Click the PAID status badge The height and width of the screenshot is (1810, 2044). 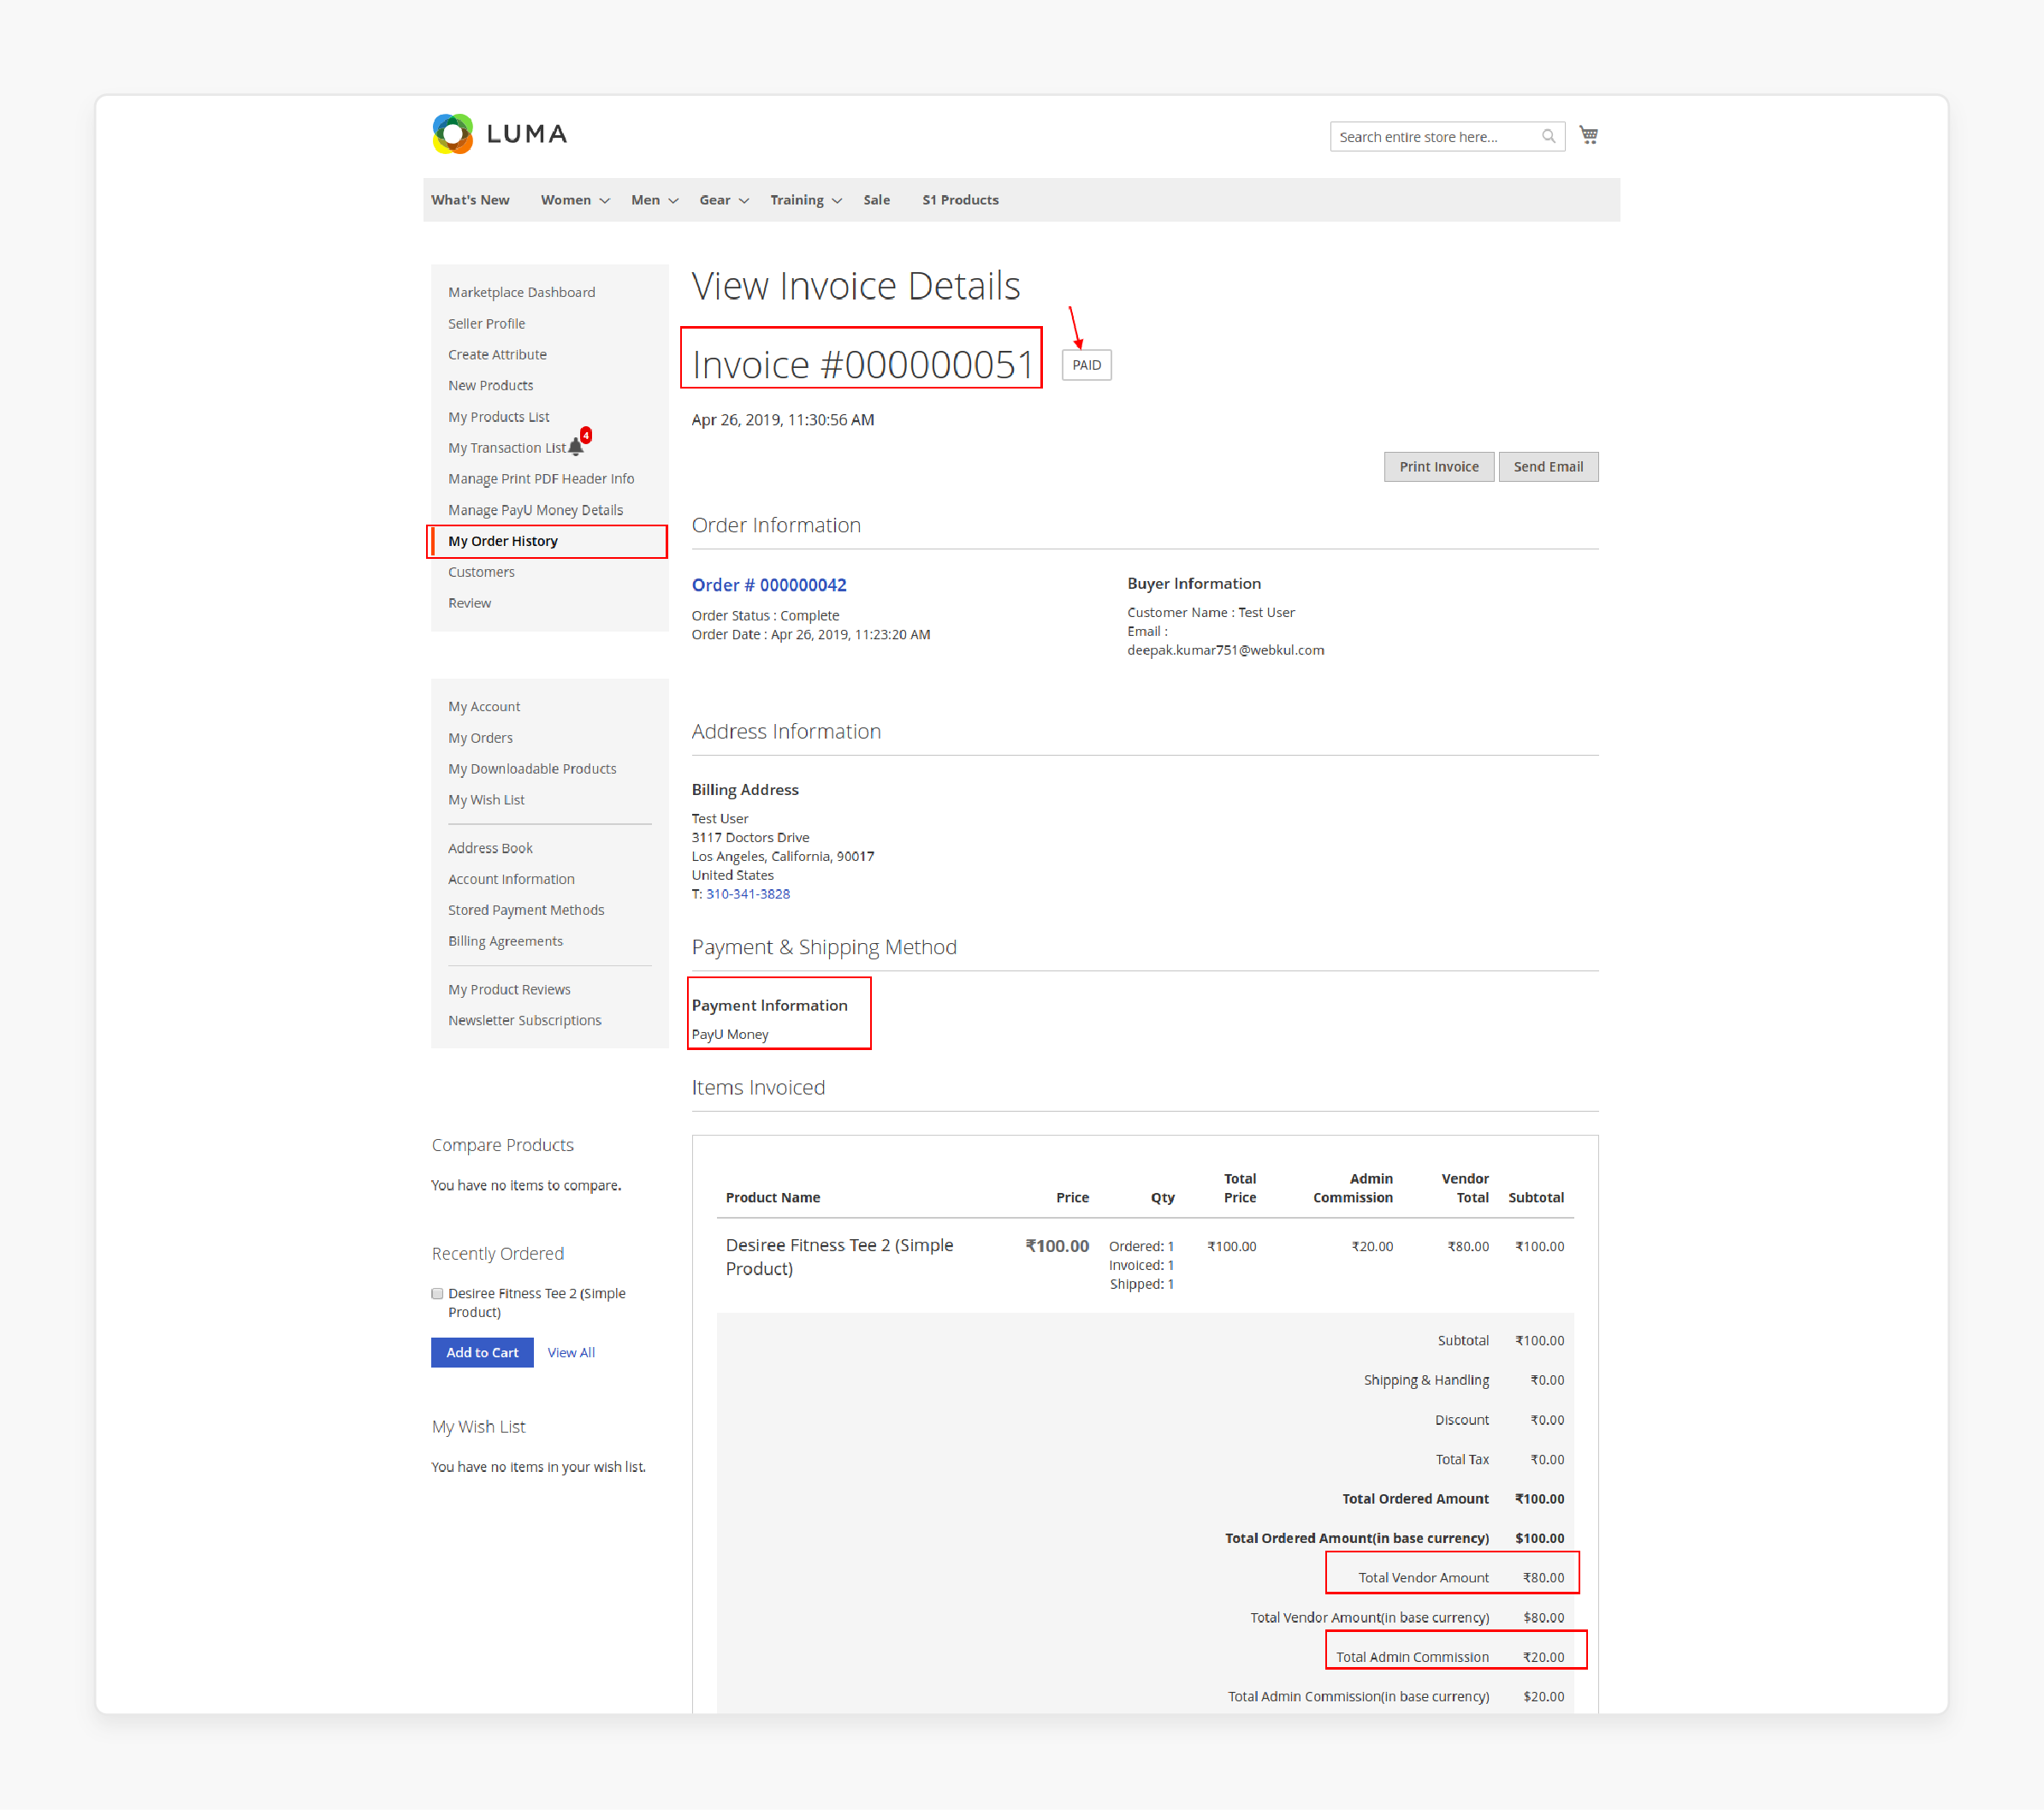coord(1087,364)
